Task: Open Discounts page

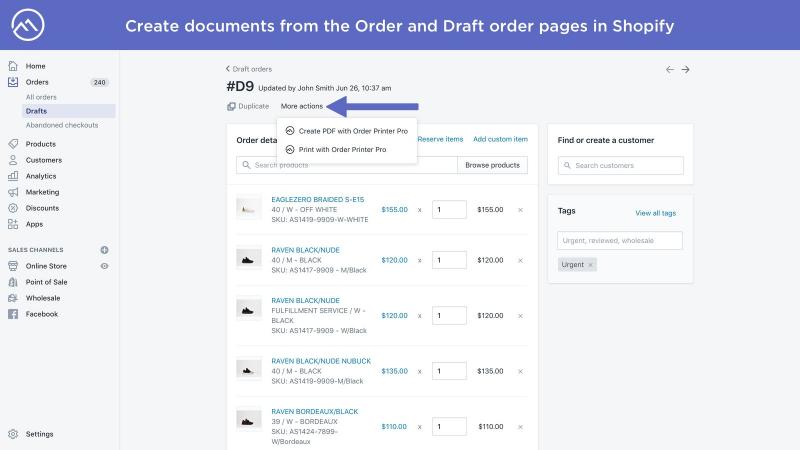Action: (42, 208)
